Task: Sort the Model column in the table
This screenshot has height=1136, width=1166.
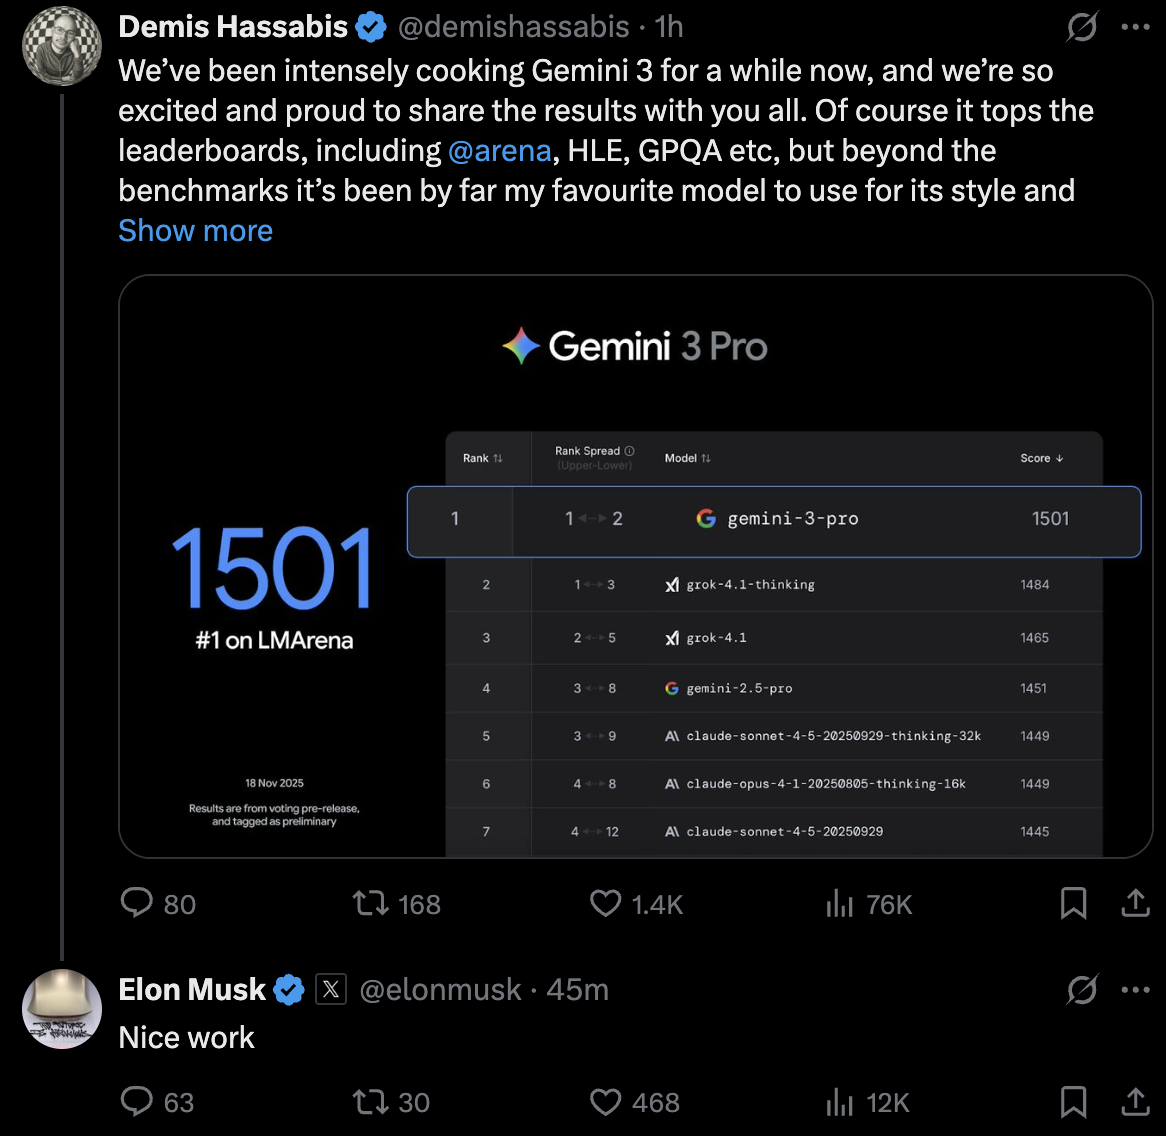Action: pos(687,458)
